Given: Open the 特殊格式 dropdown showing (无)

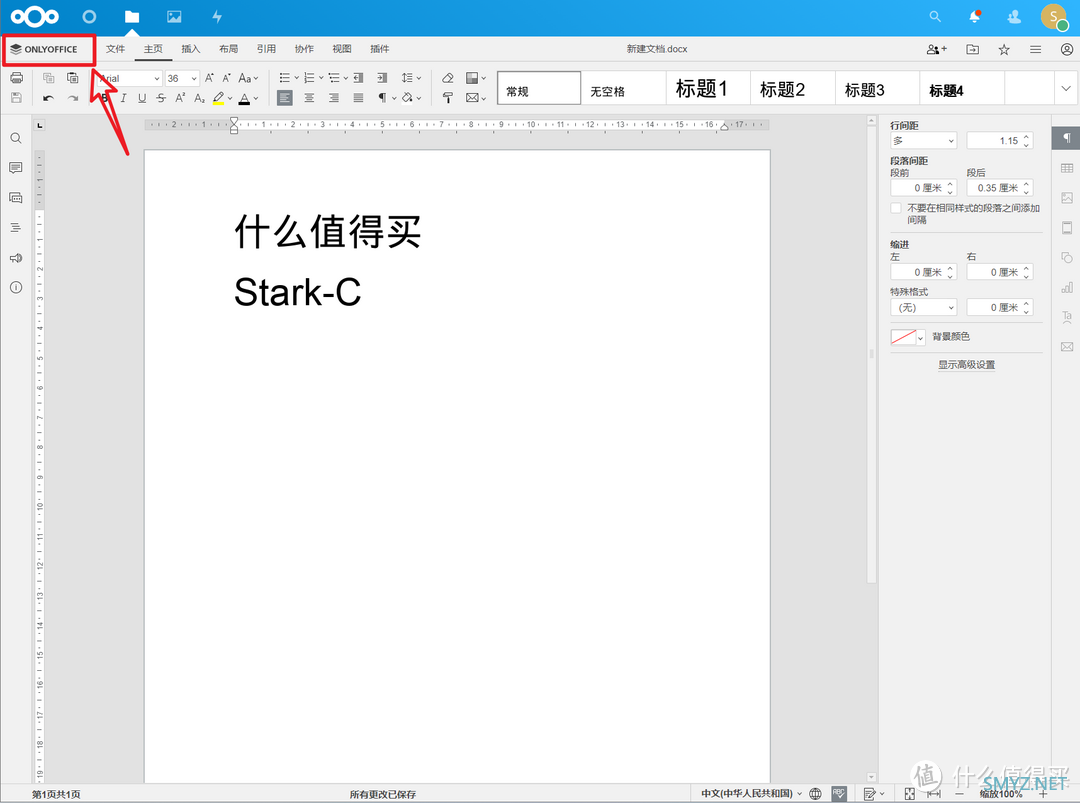Looking at the screenshot, I should pos(924,307).
